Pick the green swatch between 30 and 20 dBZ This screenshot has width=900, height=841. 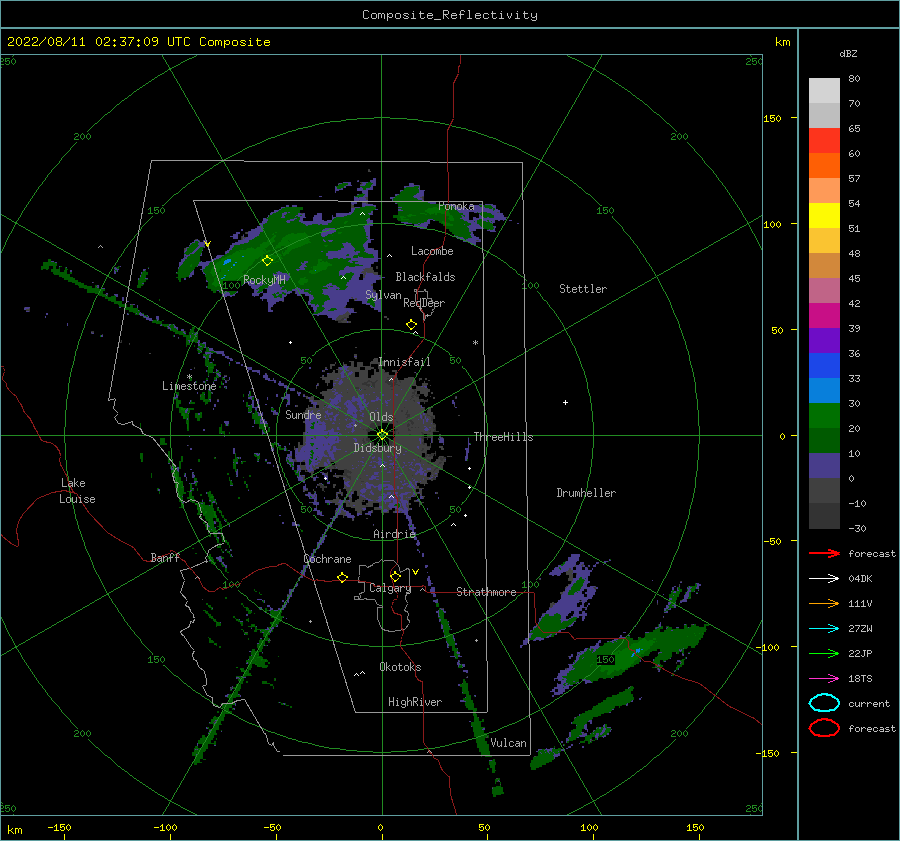tap(824, 416)
